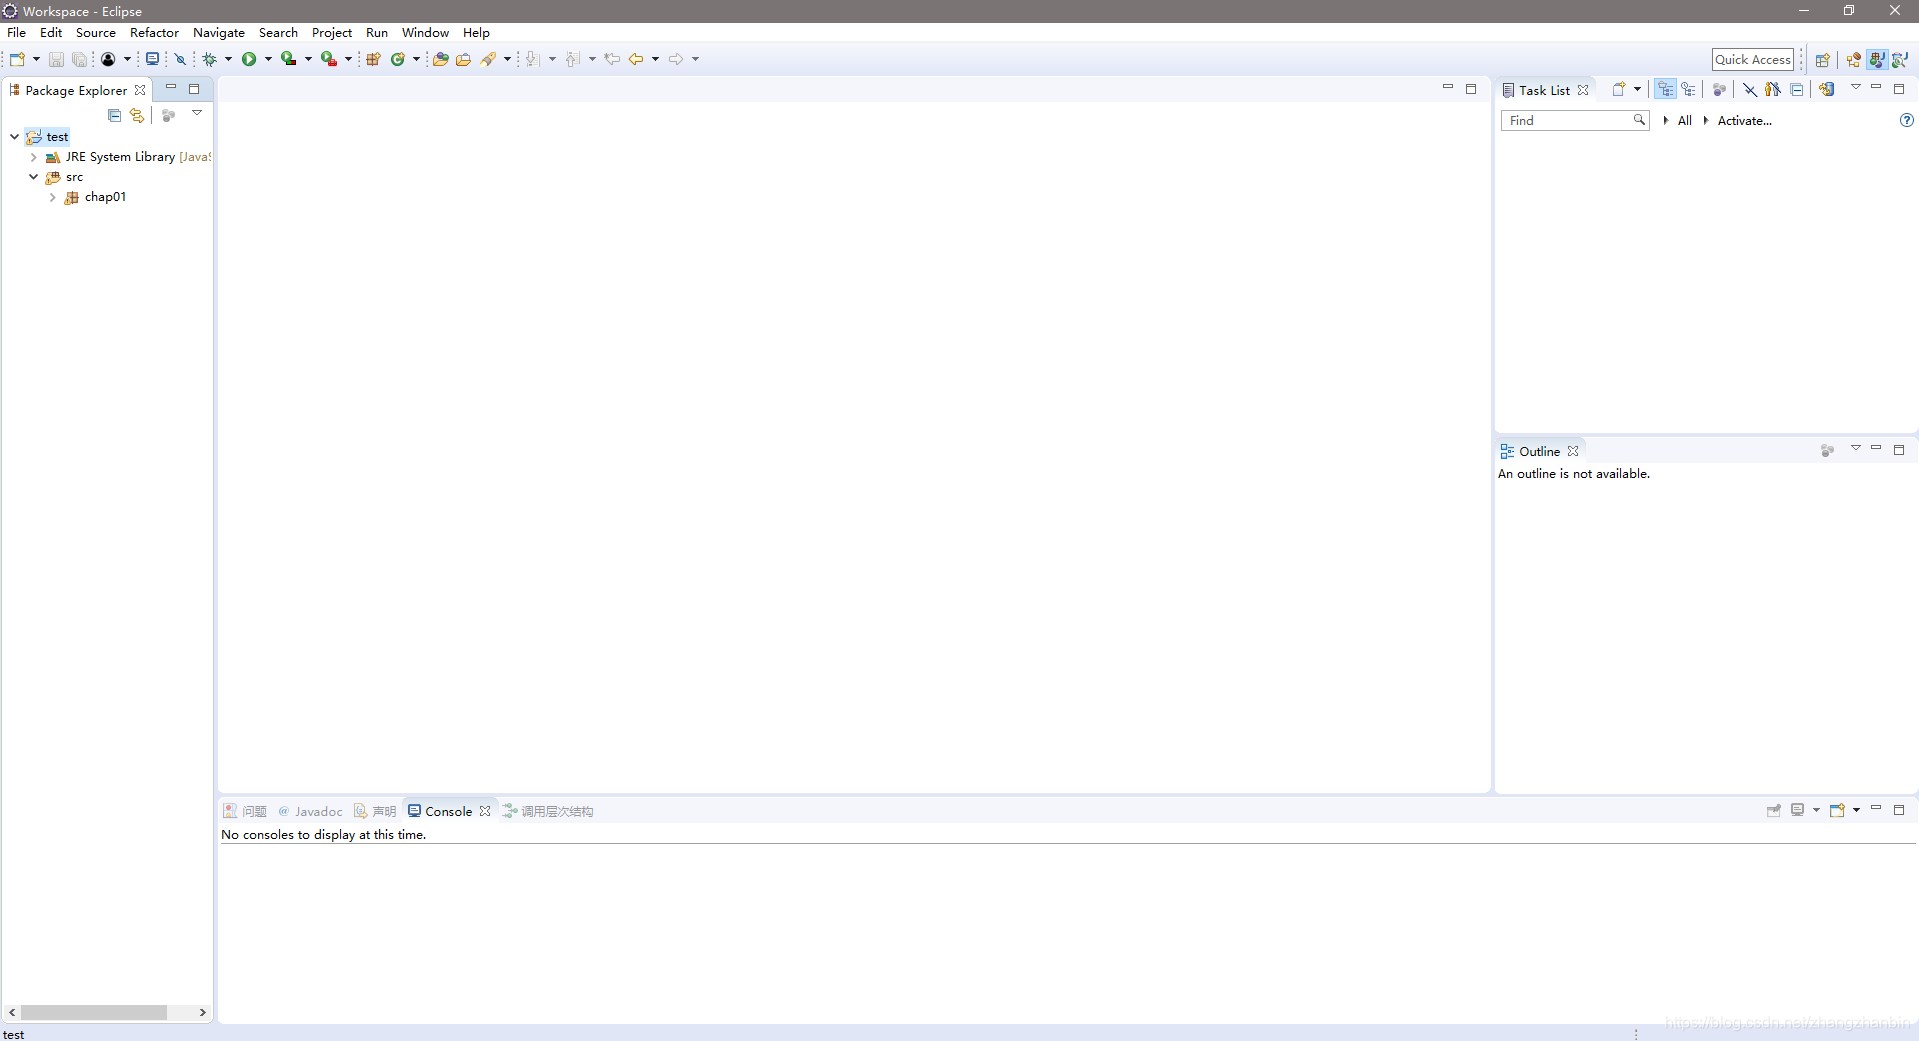Click Collapse All in Package Explorer

pos(114,116)
